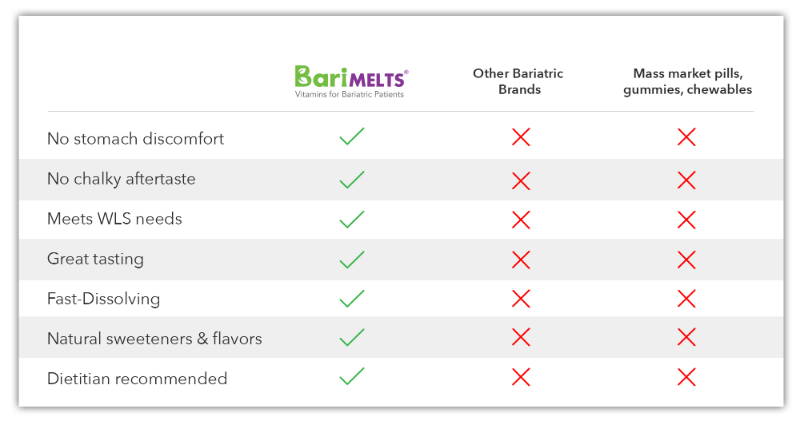800x424 pixels.
Task: Click green checkmark for No chalky aftertaste
Action: click(352, 179)
